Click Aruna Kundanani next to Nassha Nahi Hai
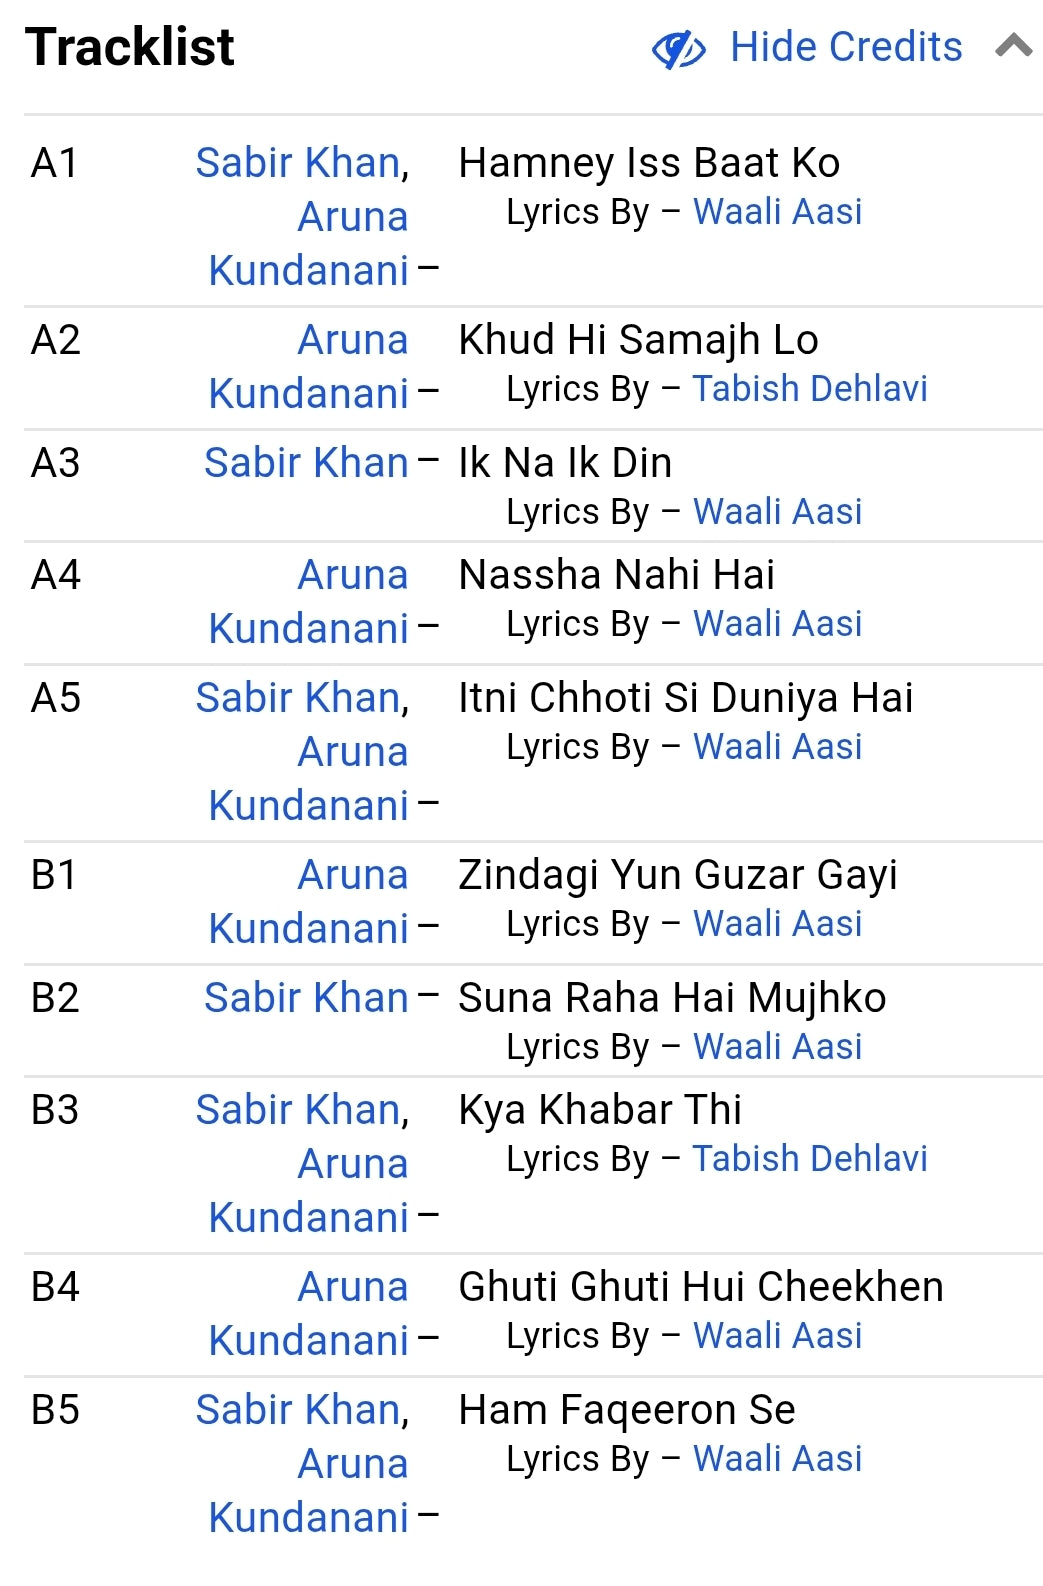Screen dimensions: 1043x1586 pos(307,601)
